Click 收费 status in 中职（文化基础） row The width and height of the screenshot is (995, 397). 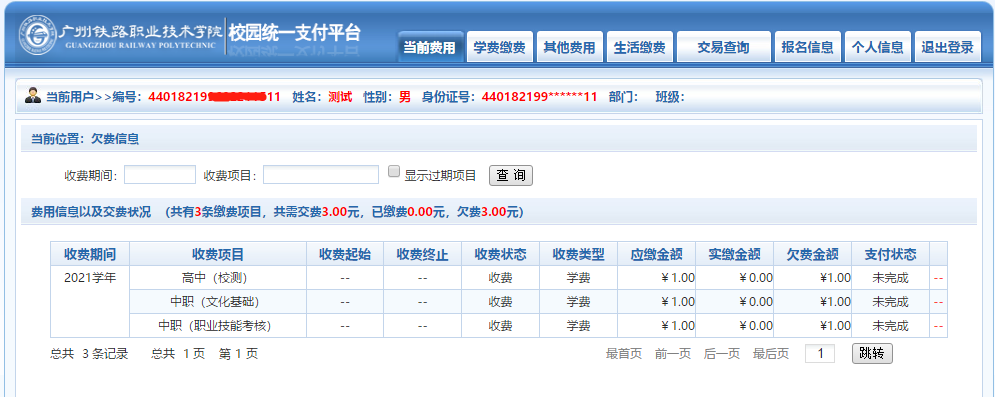pyautogui.click(x=500, y=302)
